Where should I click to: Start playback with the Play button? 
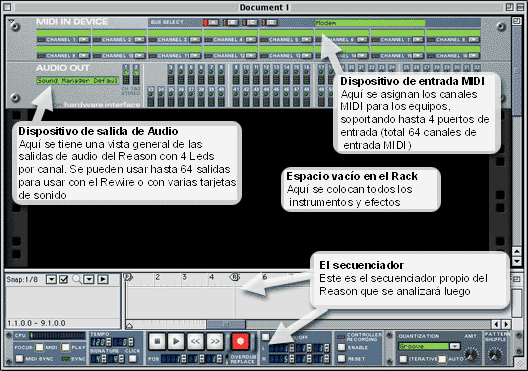click(x=176, y=342)
